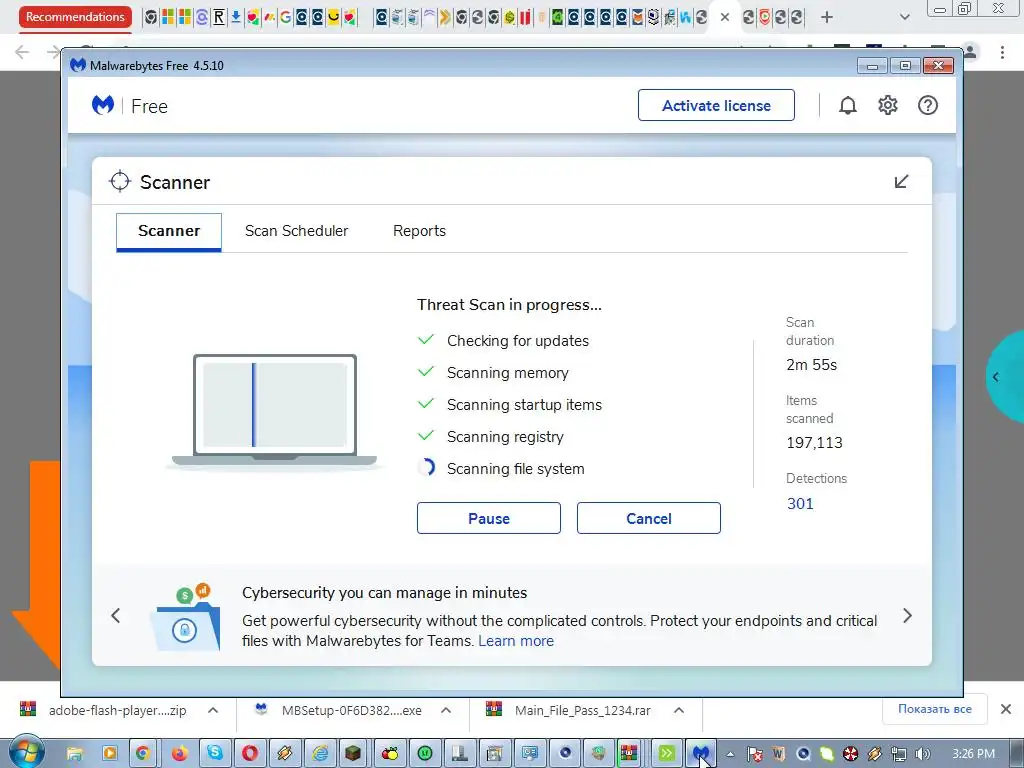
Task: Open the network tray icon
Action: [899, 754]
